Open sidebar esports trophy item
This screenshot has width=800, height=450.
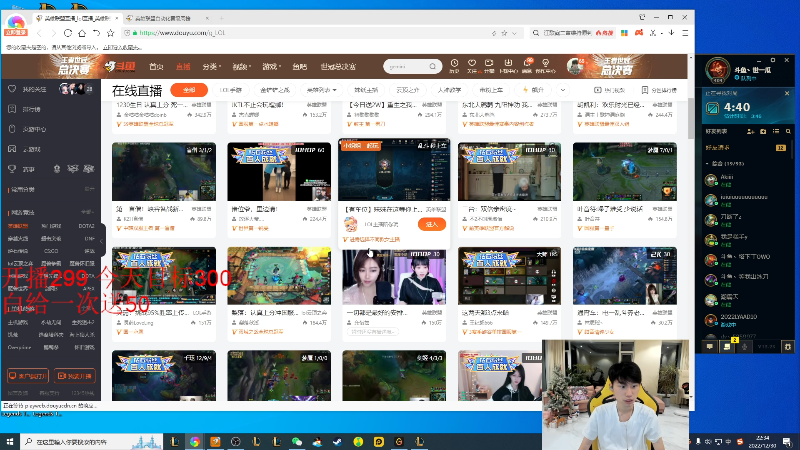[21, 169]
